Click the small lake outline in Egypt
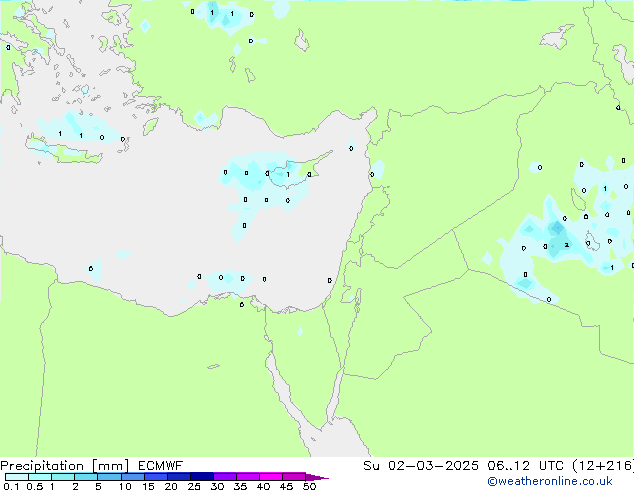 click(x=213, y=367)
